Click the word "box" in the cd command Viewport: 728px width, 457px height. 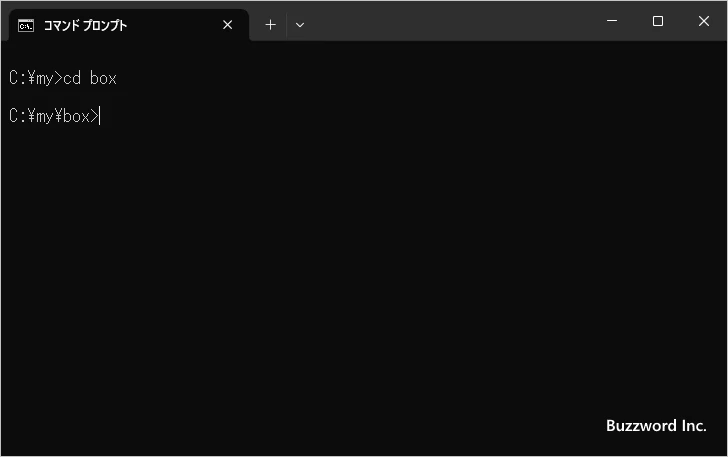(x=103, y=78)
